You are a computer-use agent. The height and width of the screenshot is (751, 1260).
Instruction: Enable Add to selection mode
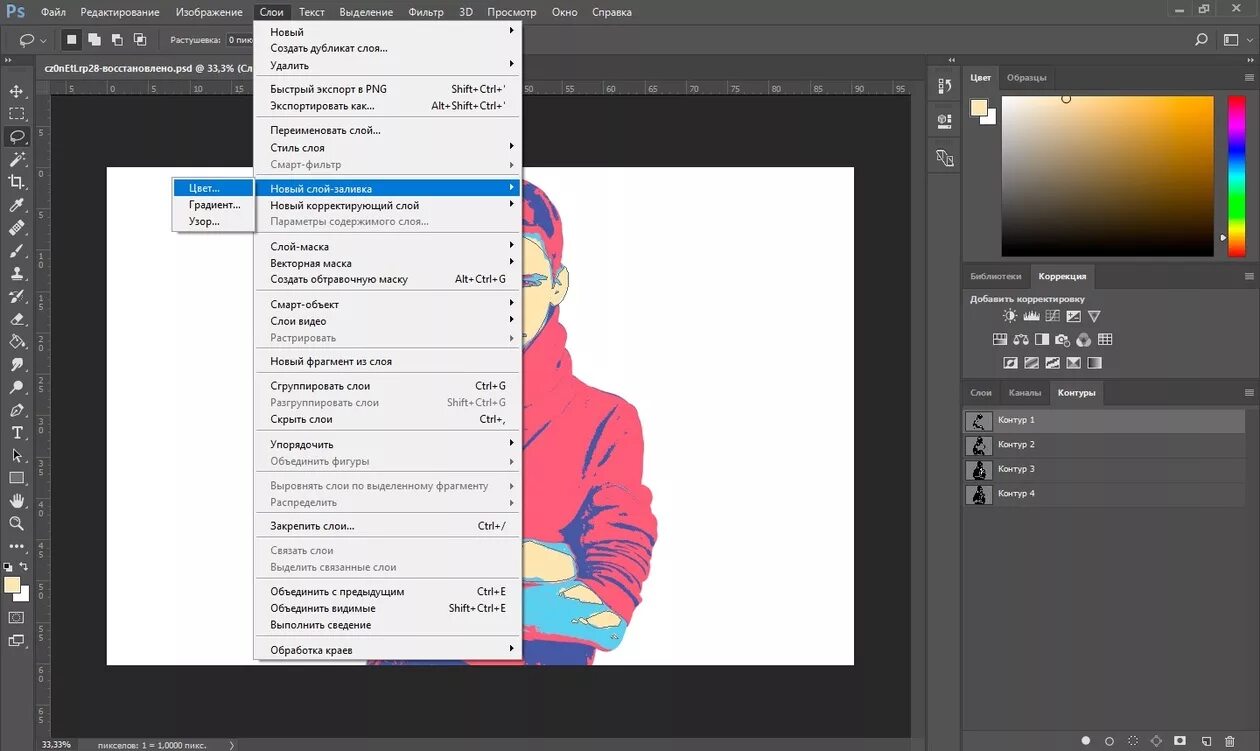(x=95, y=40)
